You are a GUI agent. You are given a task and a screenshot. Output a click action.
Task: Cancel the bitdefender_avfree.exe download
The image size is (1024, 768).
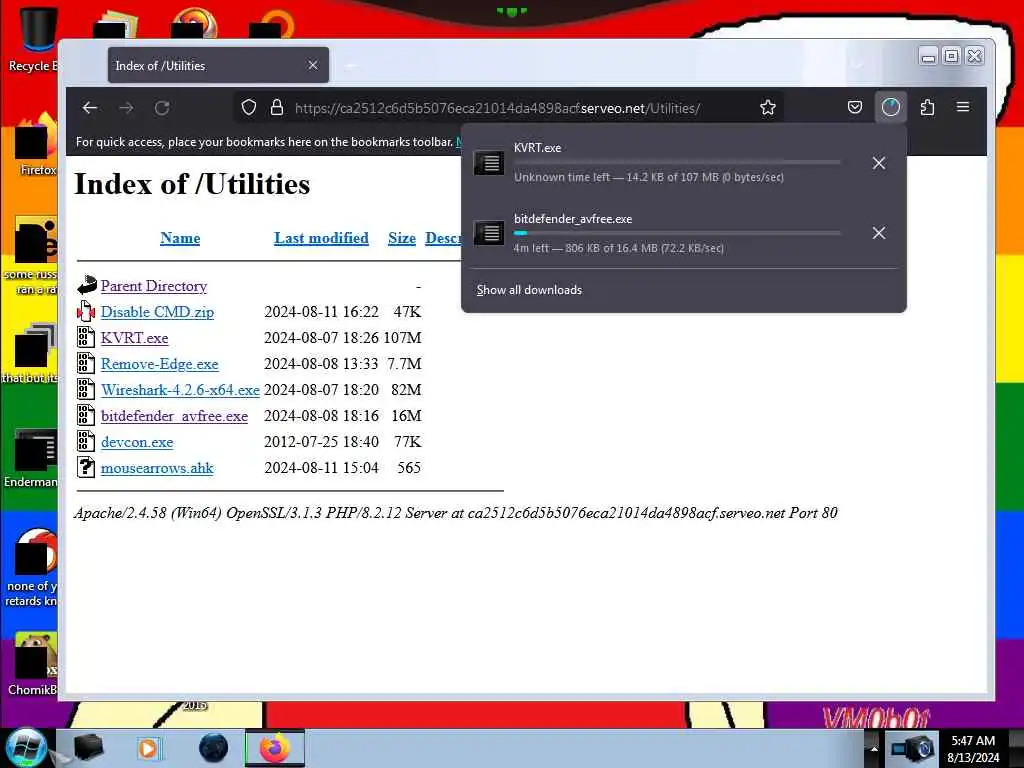tap(879, 233)
